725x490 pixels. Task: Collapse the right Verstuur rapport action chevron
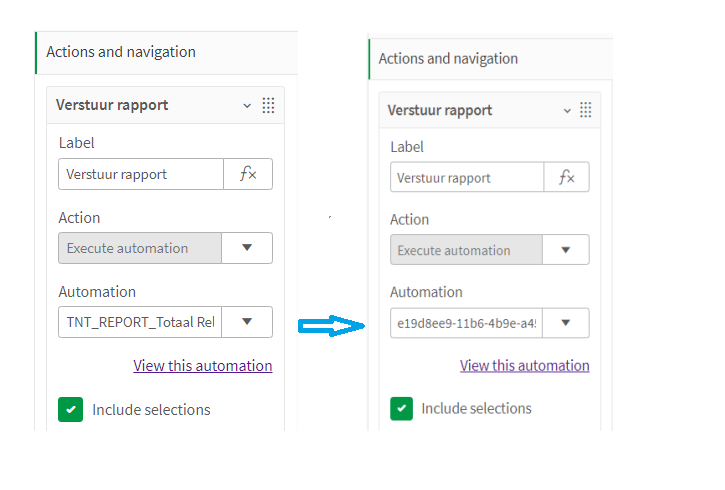click(x=567, y=110)
